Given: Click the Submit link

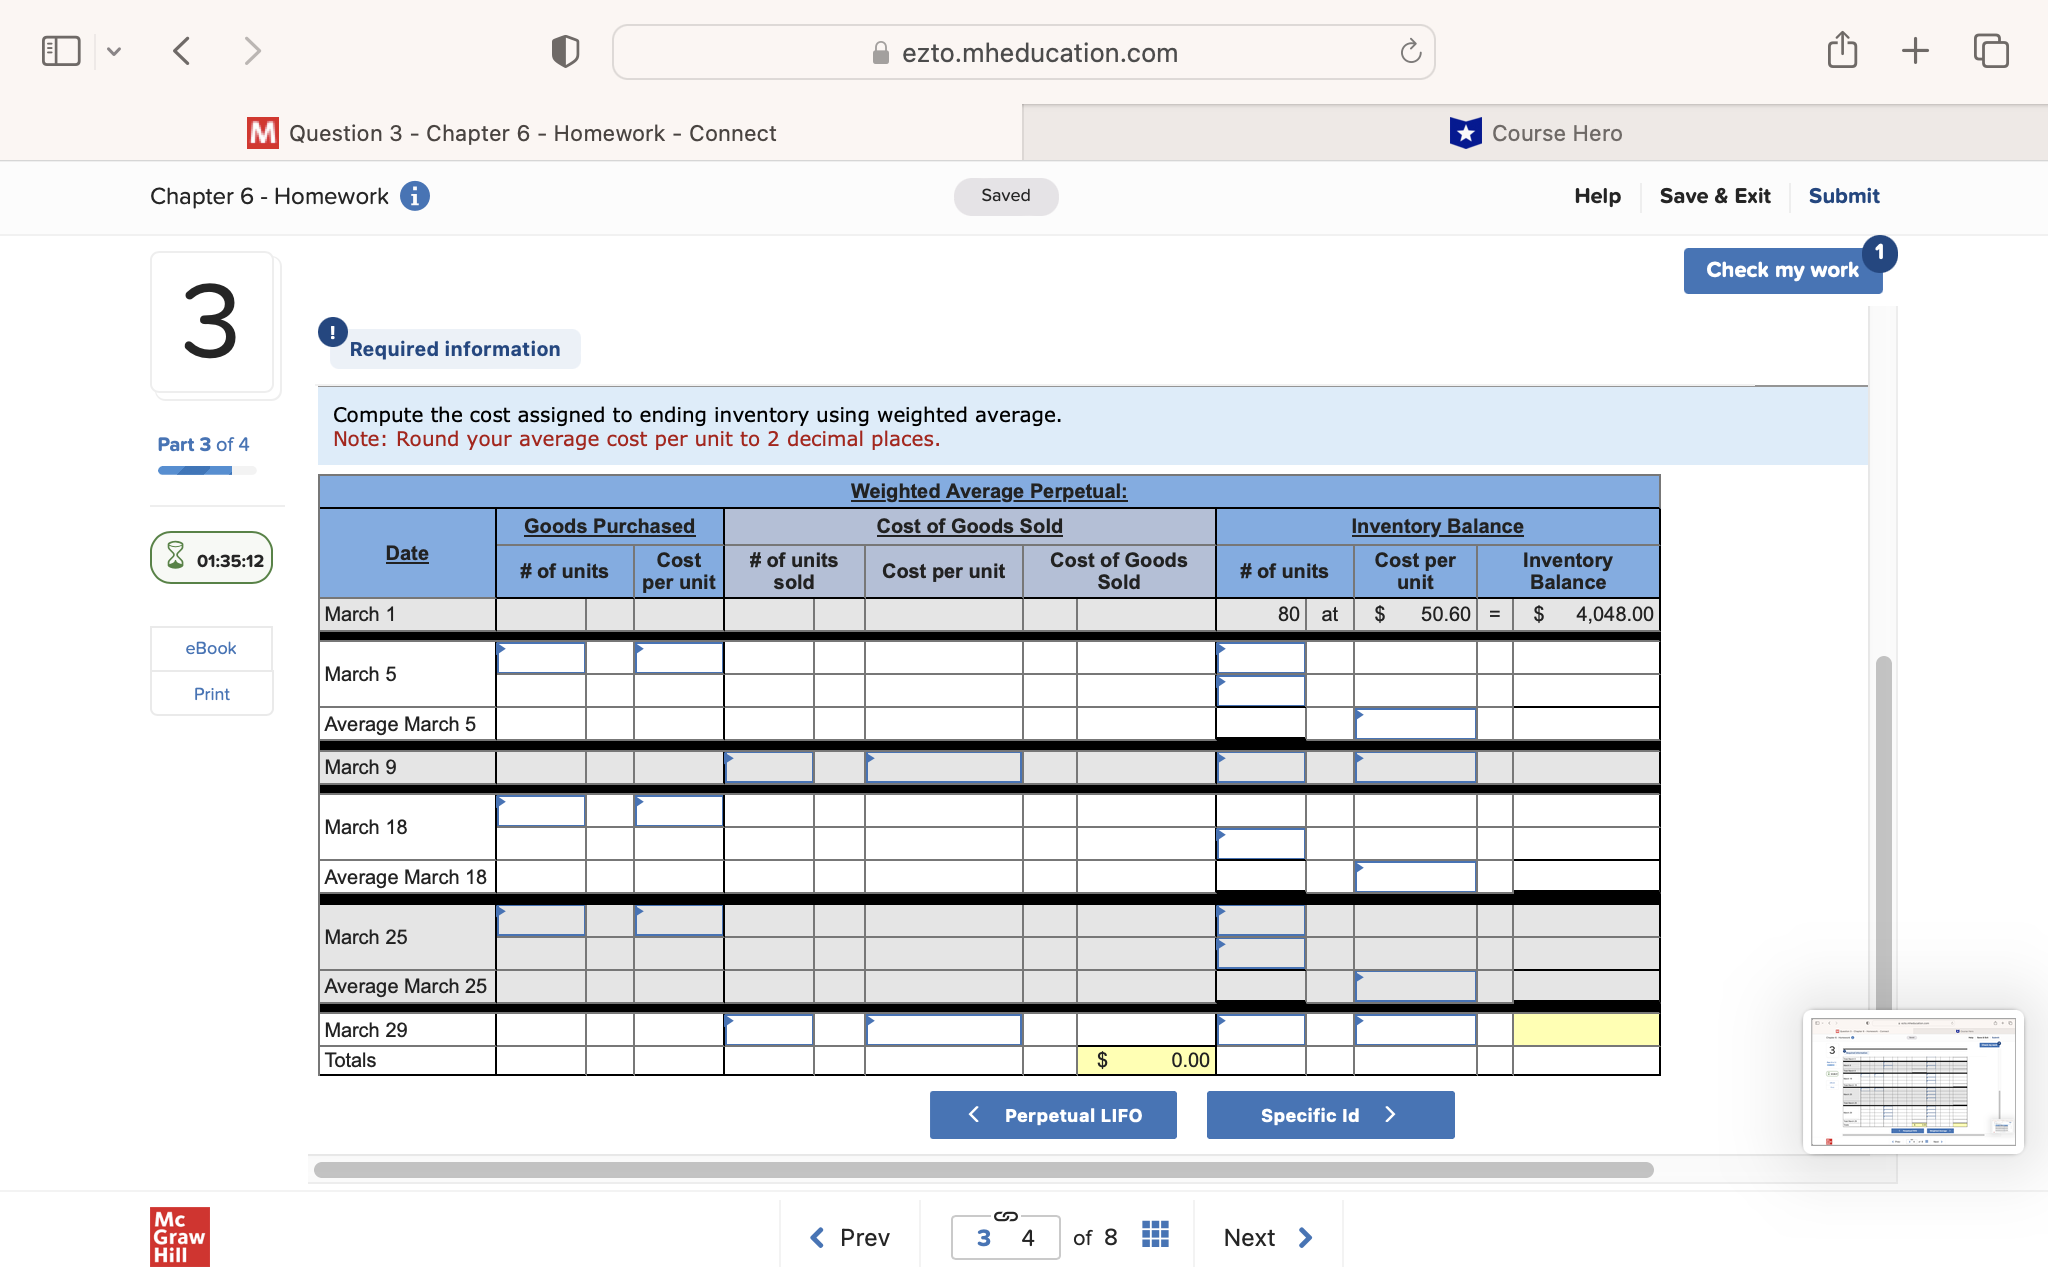Looking at the screenshot, I should [1843, 196].
